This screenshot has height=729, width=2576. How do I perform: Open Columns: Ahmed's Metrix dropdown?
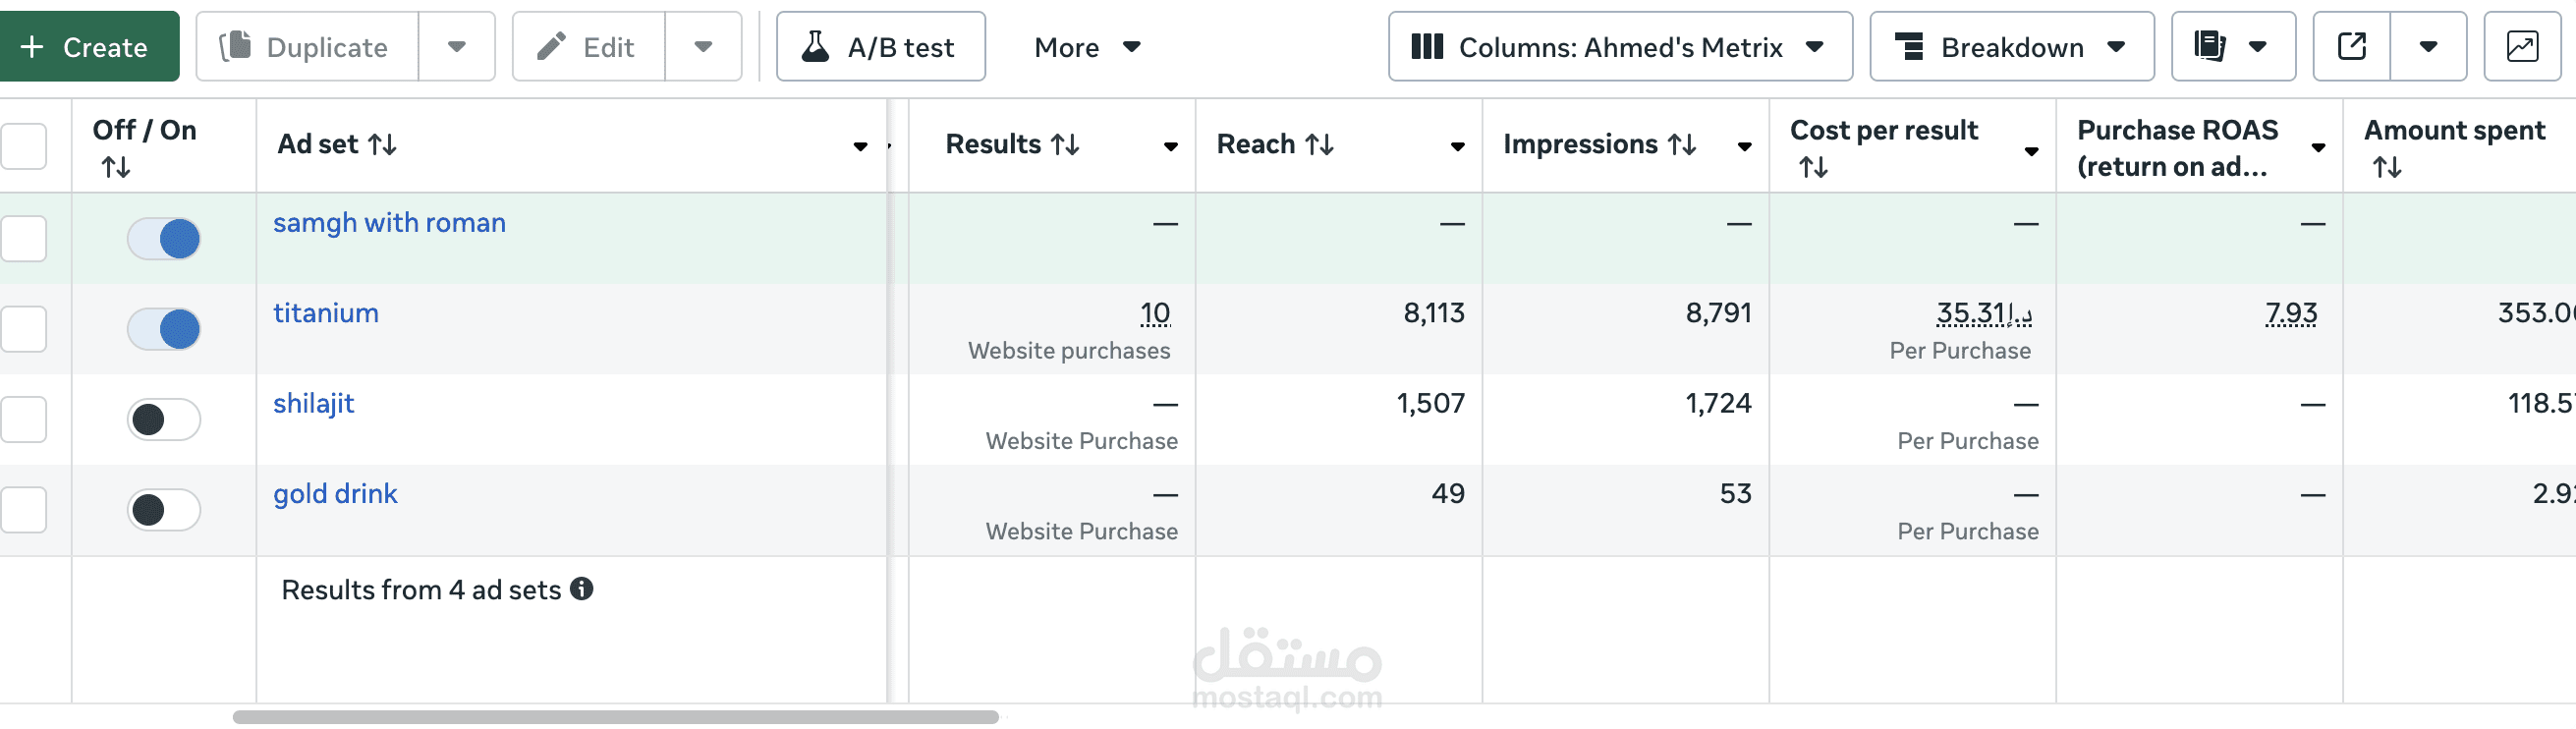tap(1619, 46)
